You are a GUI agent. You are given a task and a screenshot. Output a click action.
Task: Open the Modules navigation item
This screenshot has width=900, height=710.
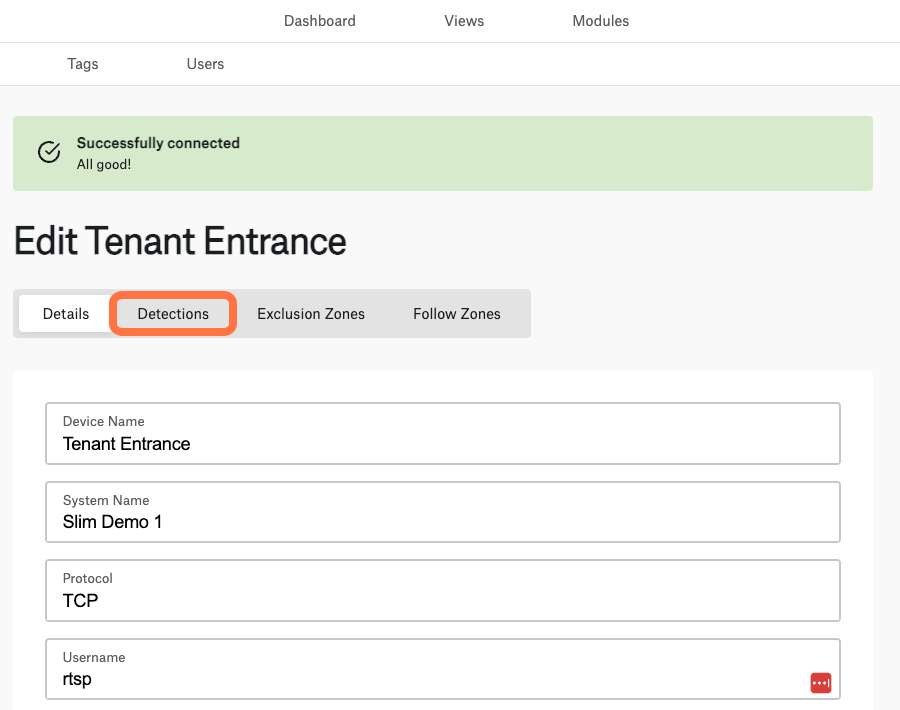(x=600, y=21)
